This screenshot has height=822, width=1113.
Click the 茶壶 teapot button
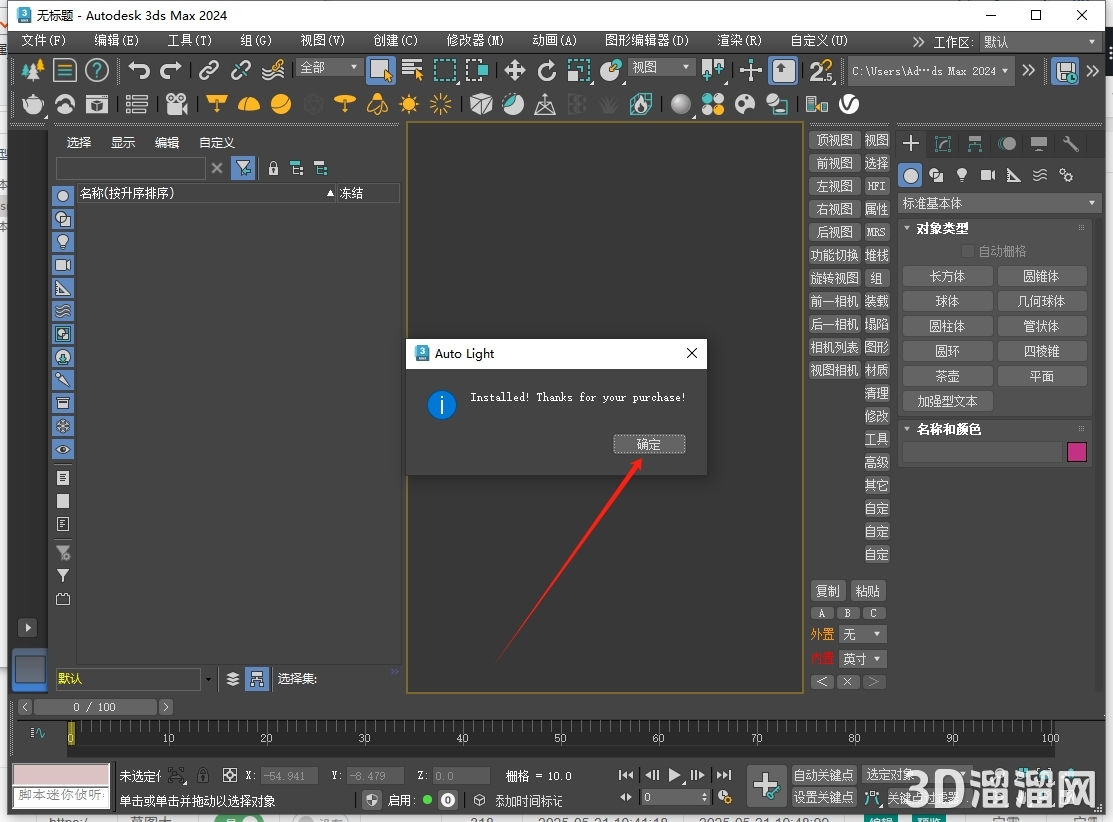coord(947,376)
